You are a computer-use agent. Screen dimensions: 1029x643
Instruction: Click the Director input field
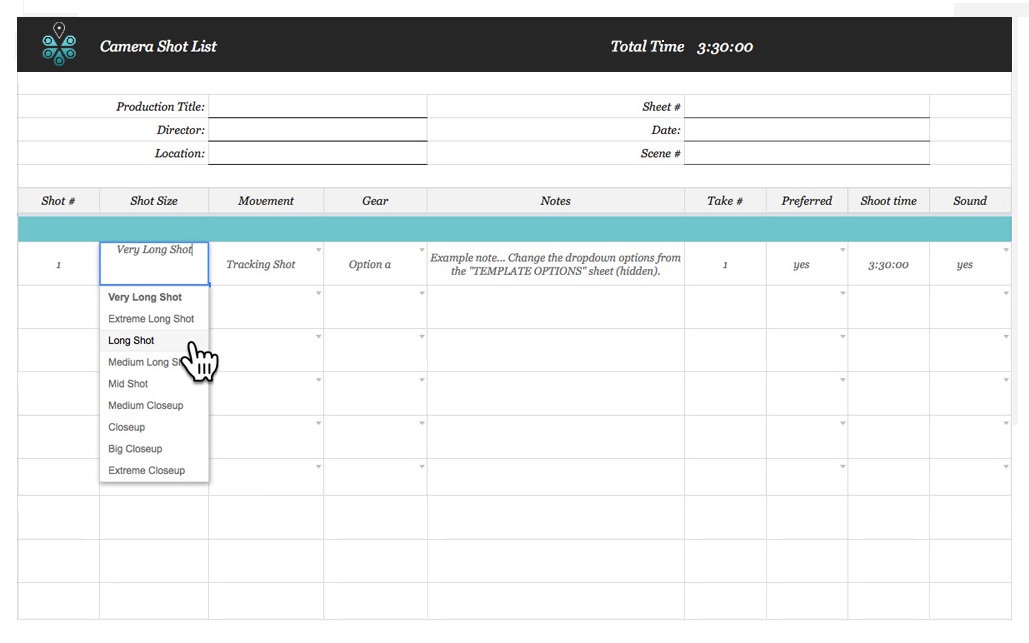[x=317, y=130]
